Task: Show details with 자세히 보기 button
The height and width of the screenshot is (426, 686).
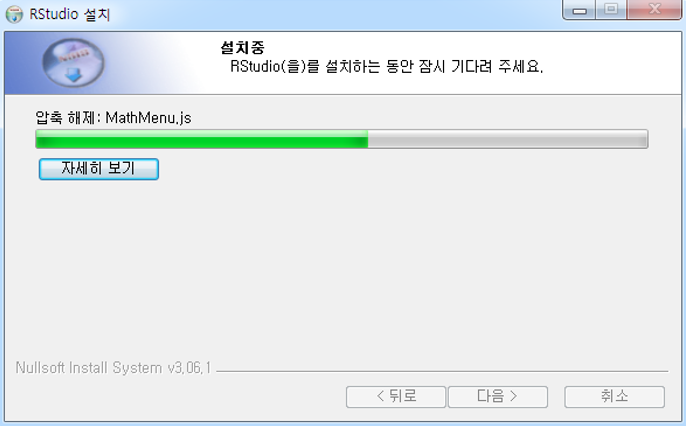Action: click(x=99, y=169)
